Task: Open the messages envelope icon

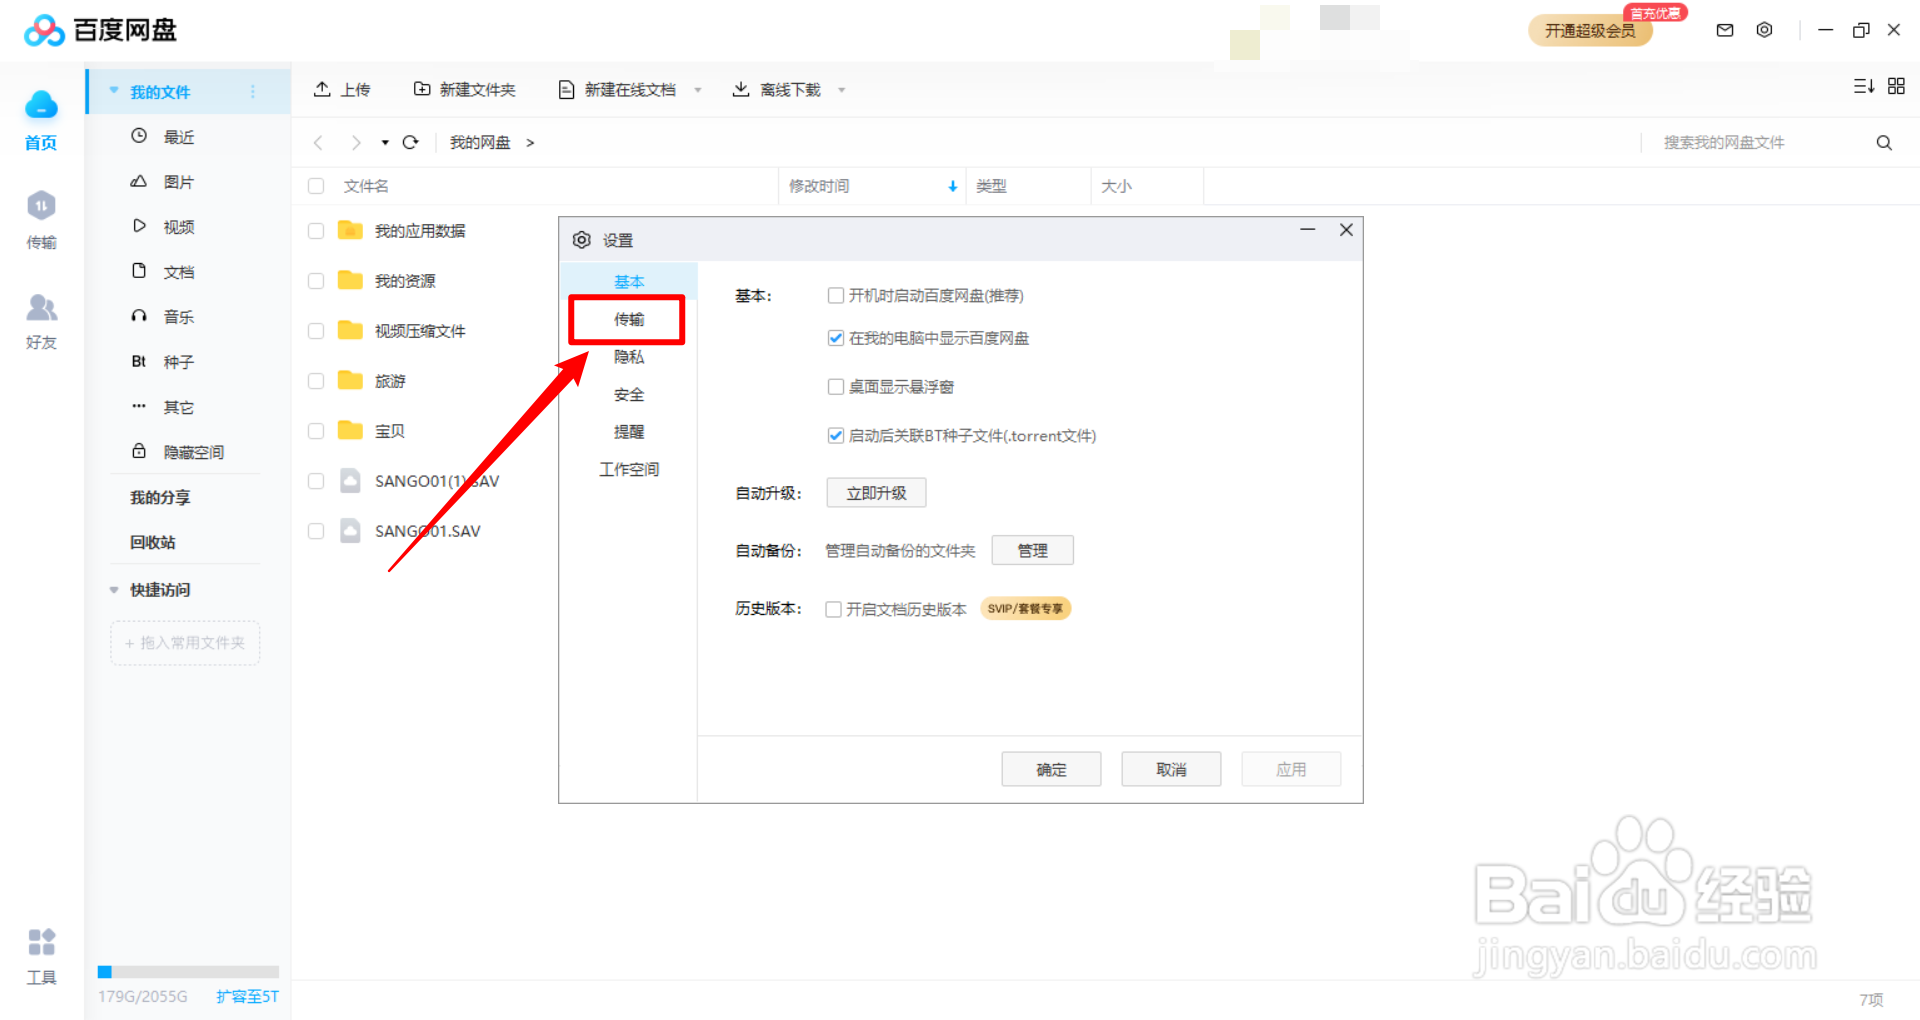Action: pyautogui.click(x=1724, y=30)
